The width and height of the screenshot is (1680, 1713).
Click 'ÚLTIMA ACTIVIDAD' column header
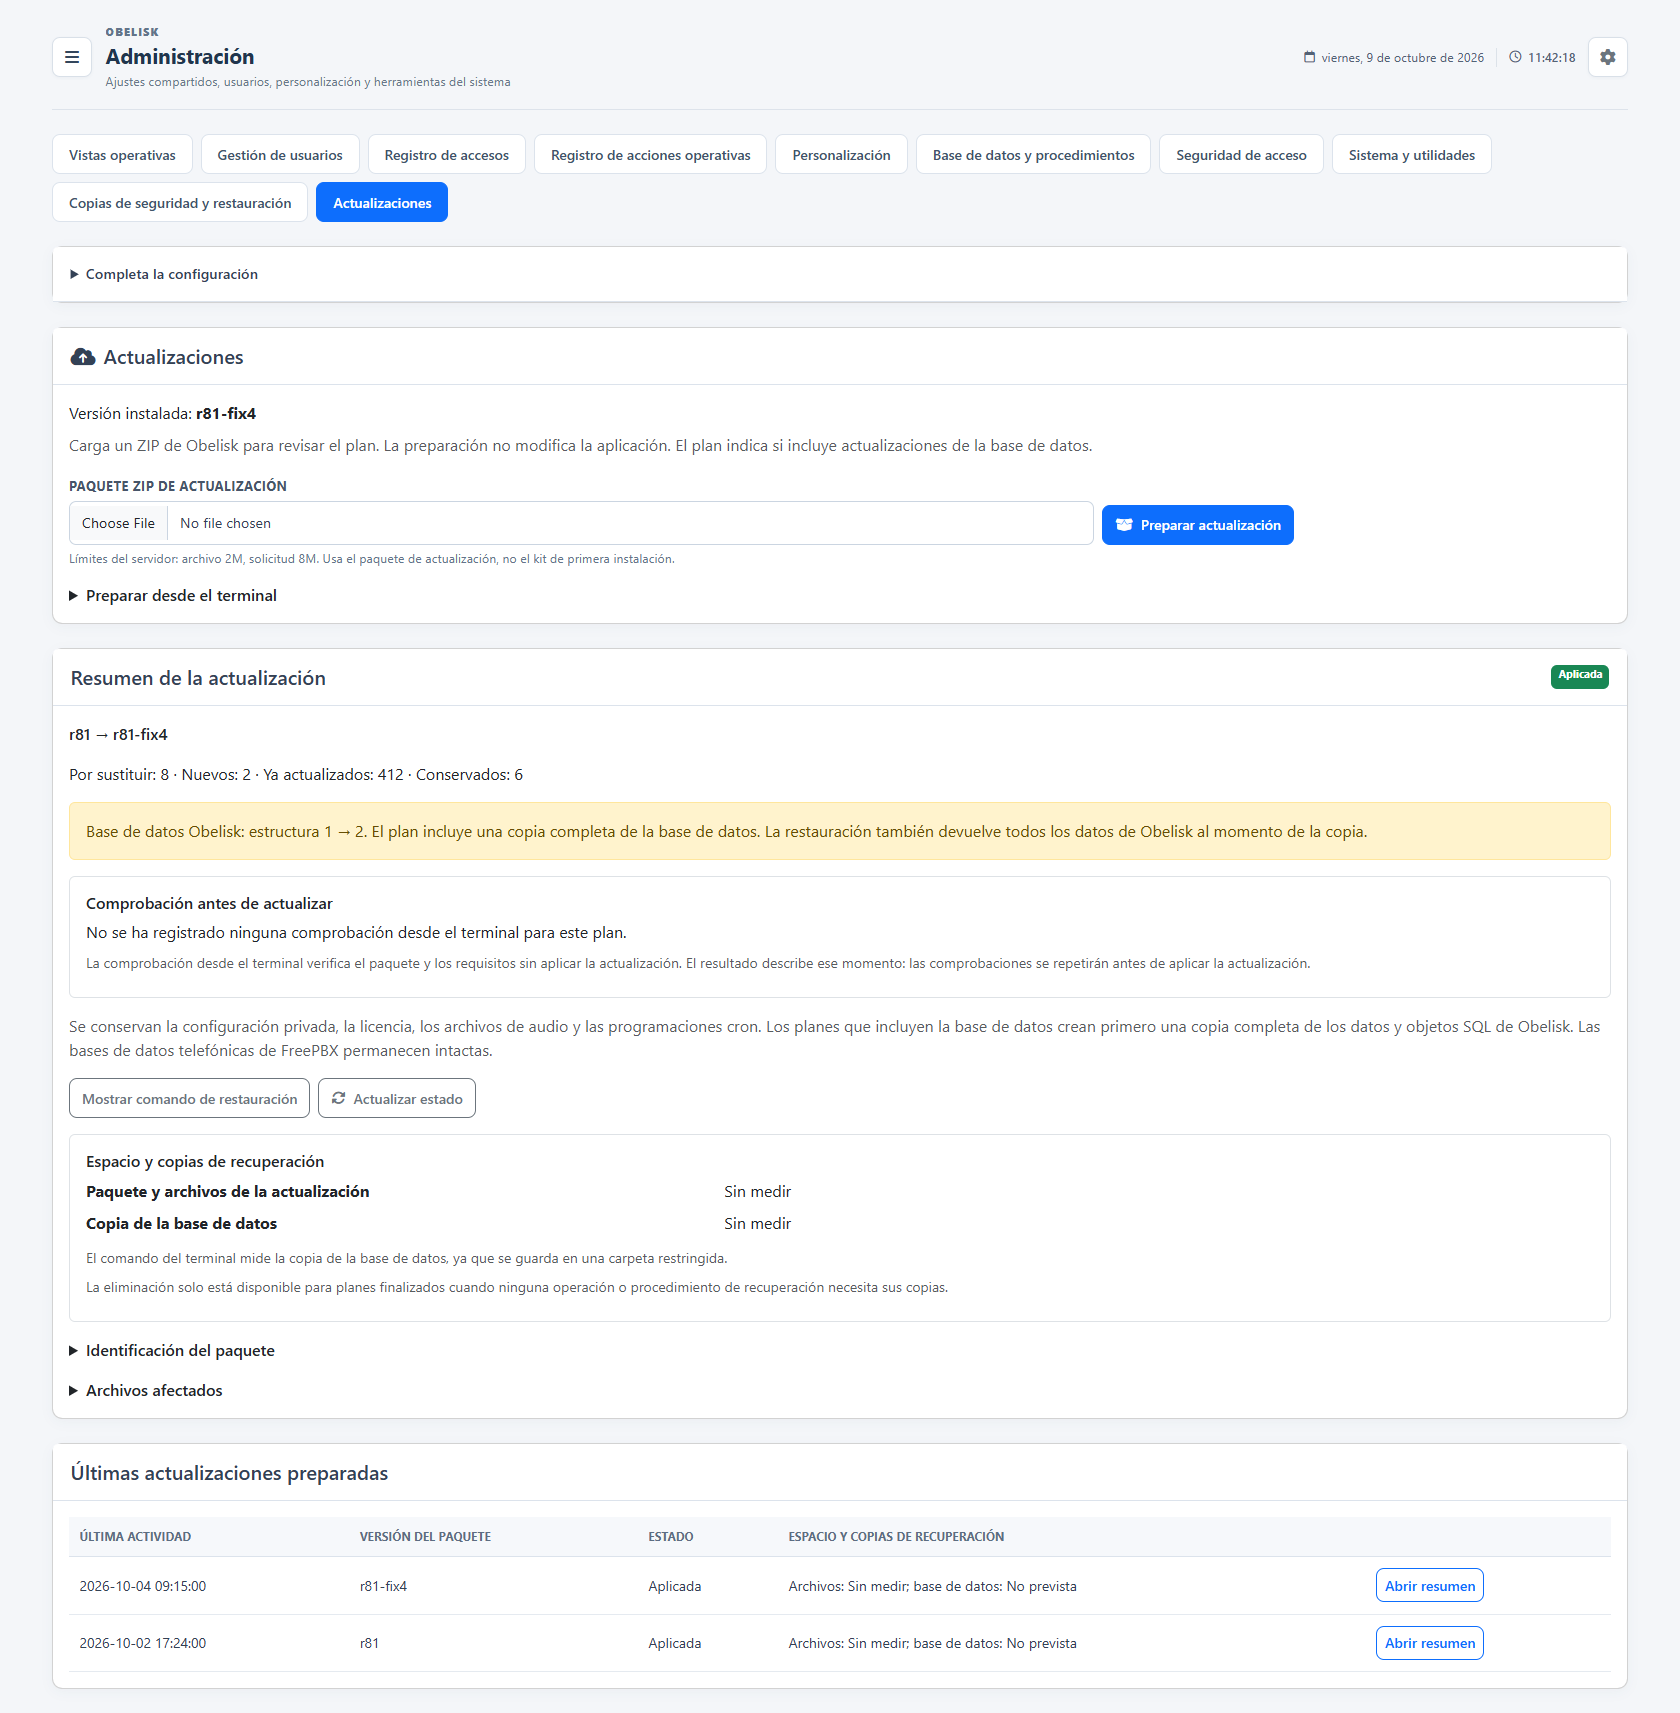pos(135,1536)
